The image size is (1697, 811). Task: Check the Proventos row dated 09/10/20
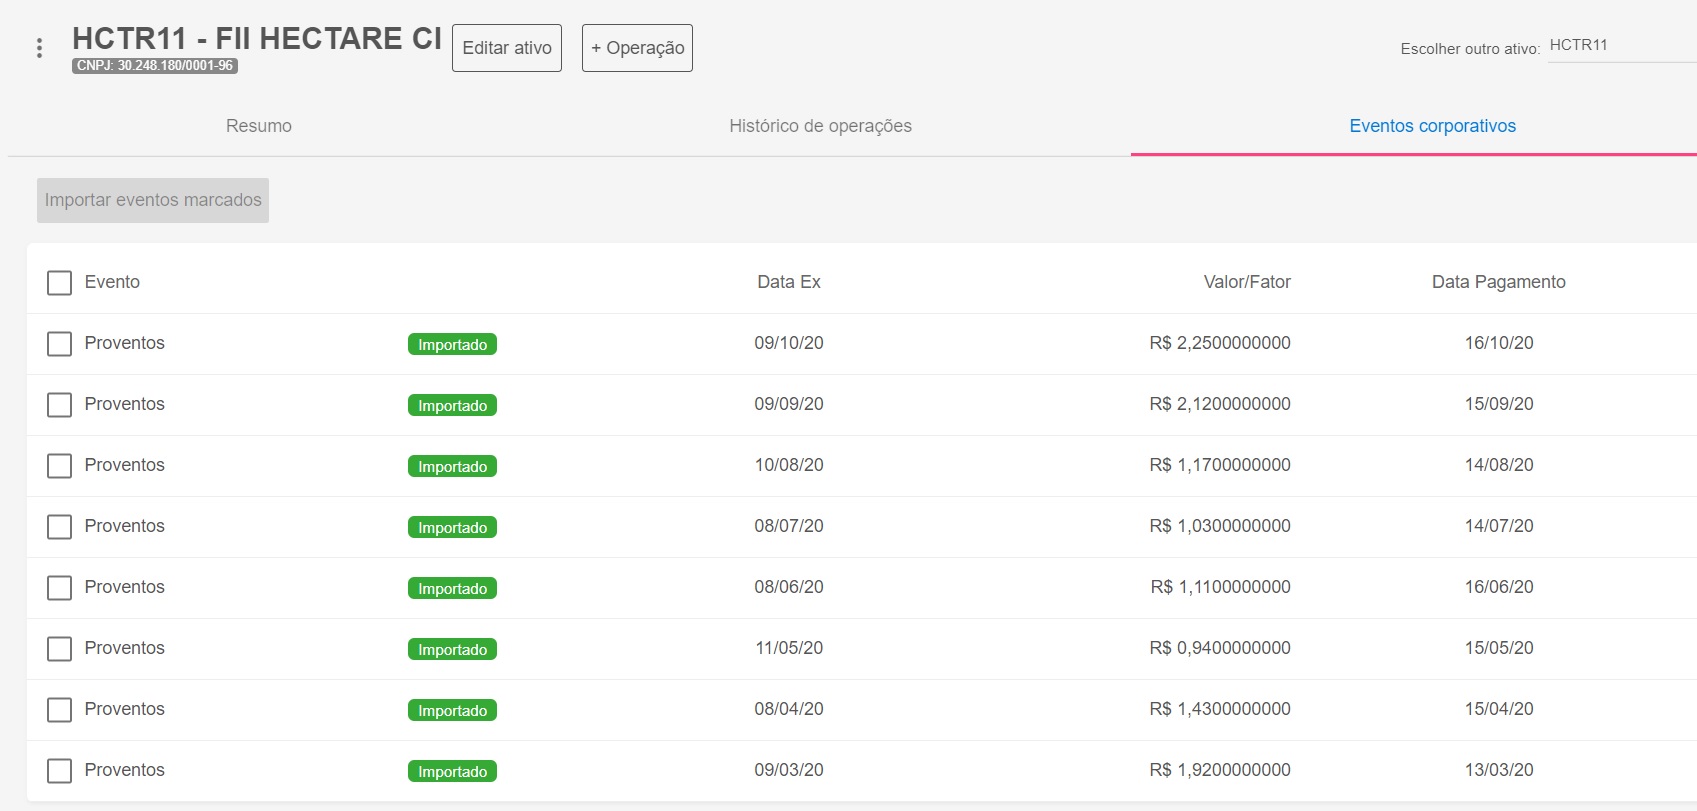point(59,344)
